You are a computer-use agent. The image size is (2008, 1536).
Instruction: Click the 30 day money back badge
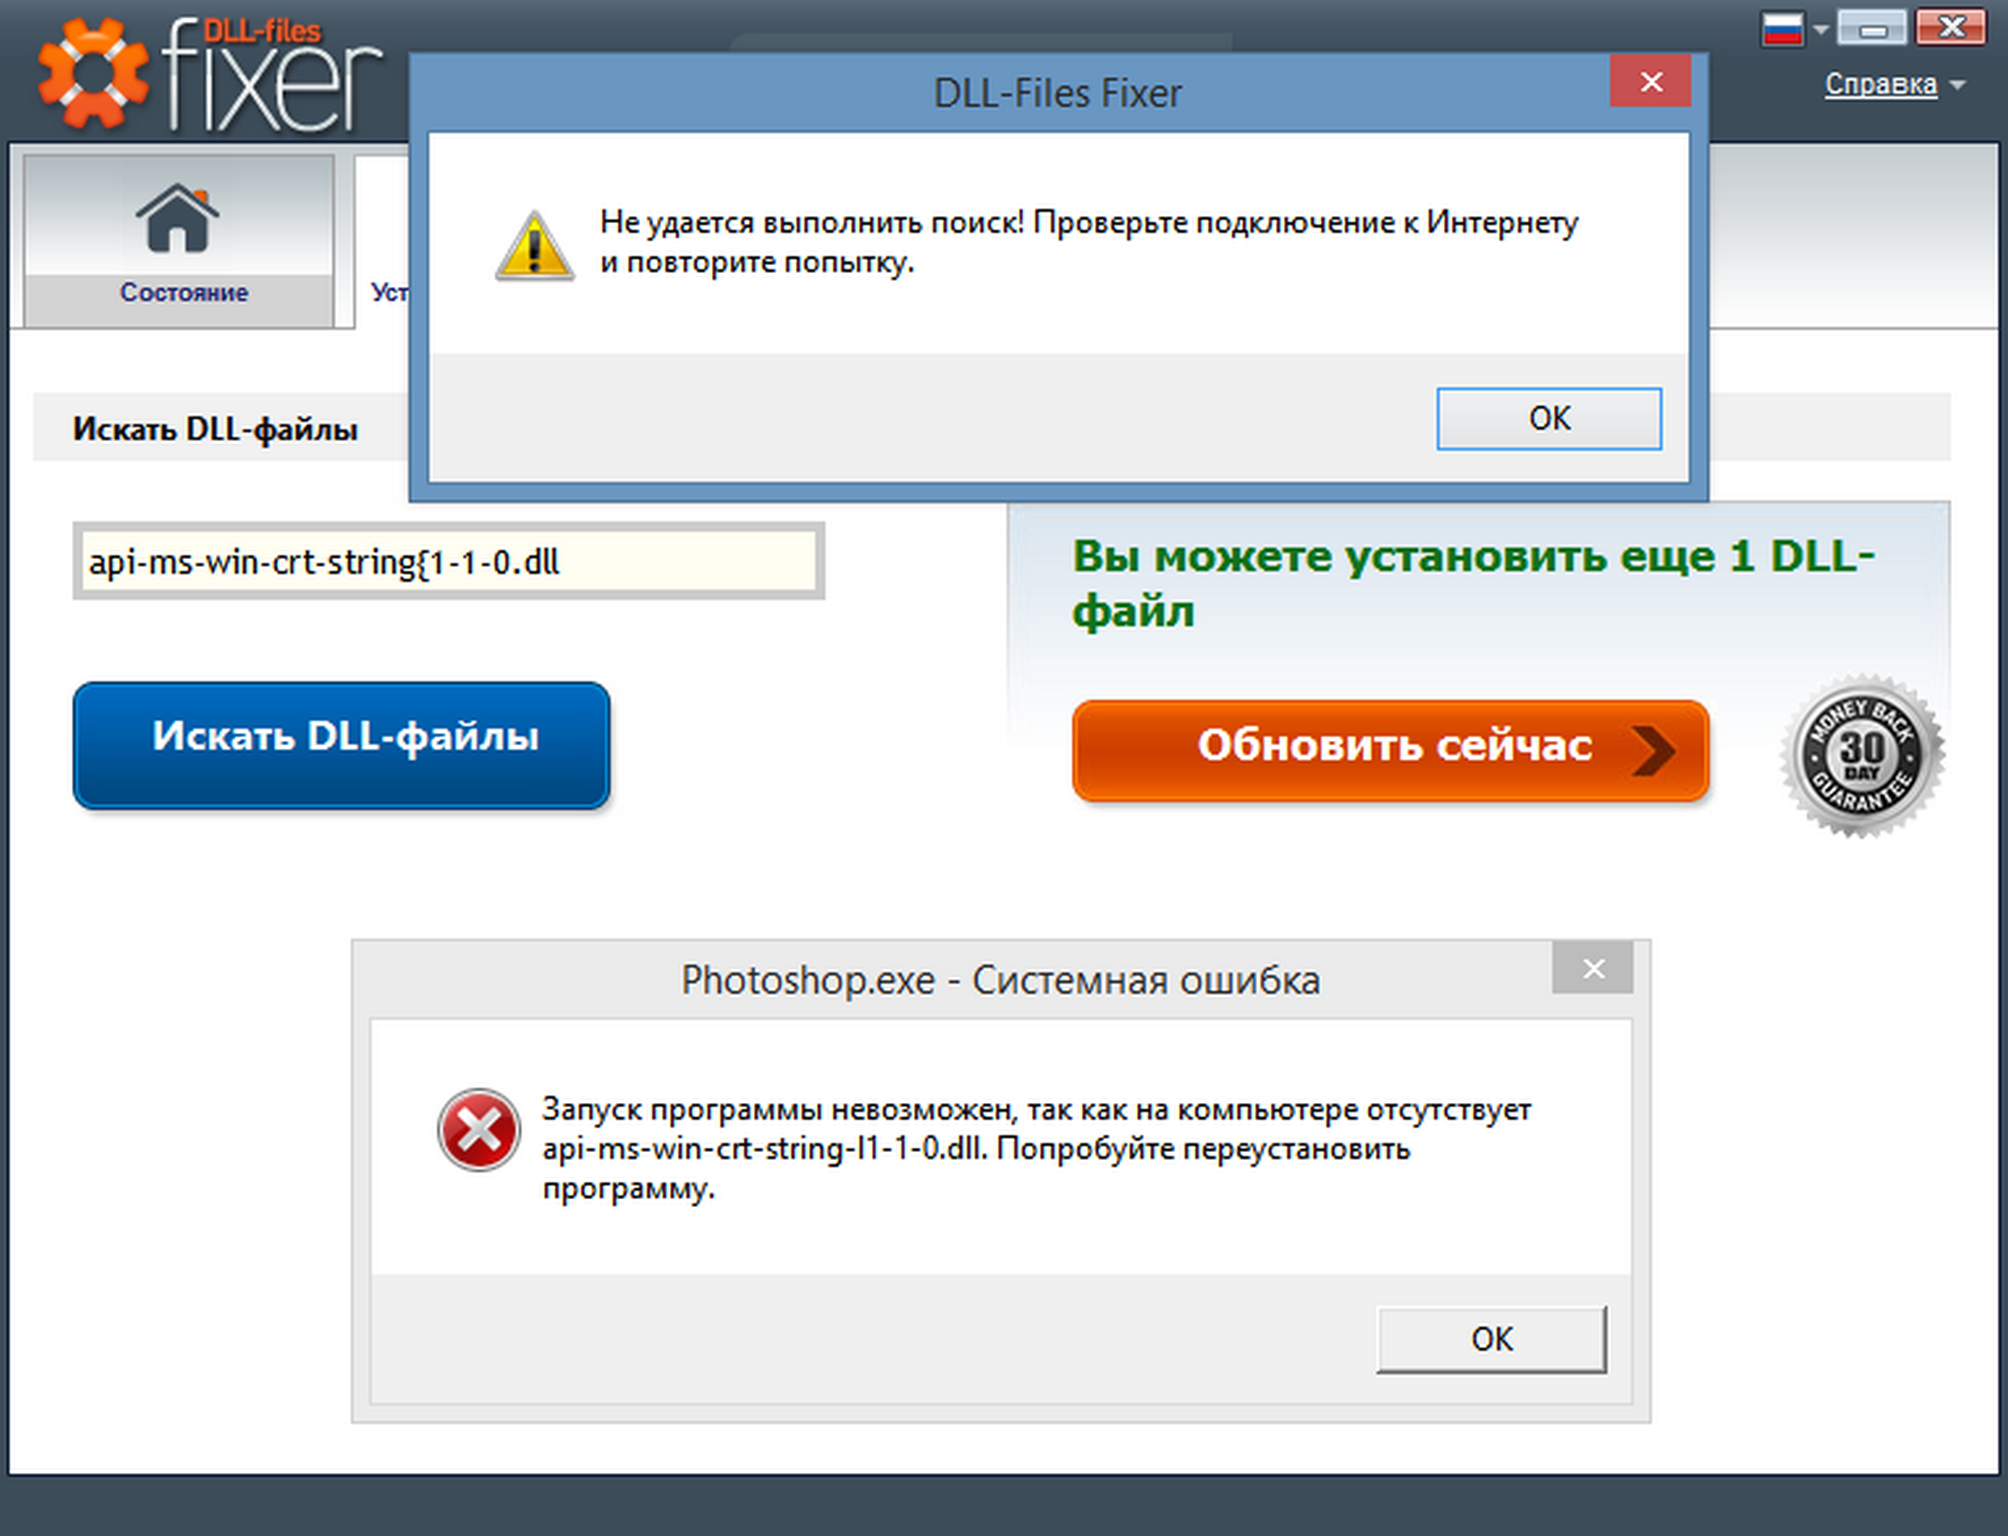coord(1862,757)
